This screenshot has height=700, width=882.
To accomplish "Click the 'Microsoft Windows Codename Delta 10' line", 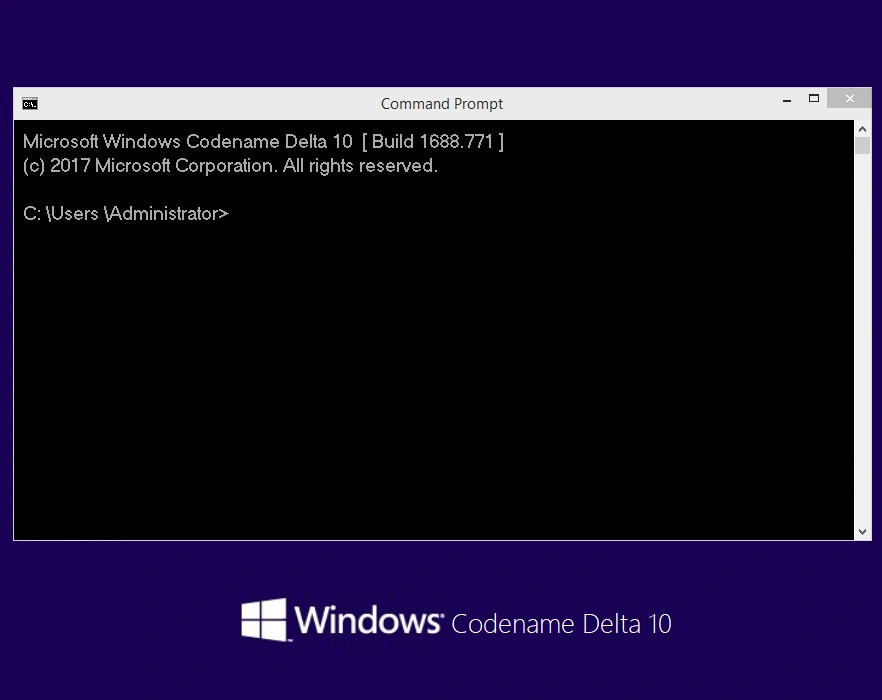I will tap(263, 141).
